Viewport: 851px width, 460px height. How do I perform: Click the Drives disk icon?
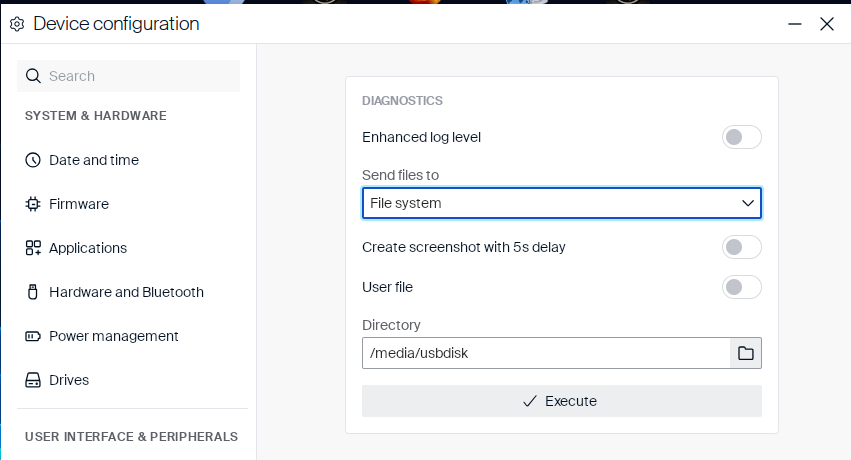point(33,380)
